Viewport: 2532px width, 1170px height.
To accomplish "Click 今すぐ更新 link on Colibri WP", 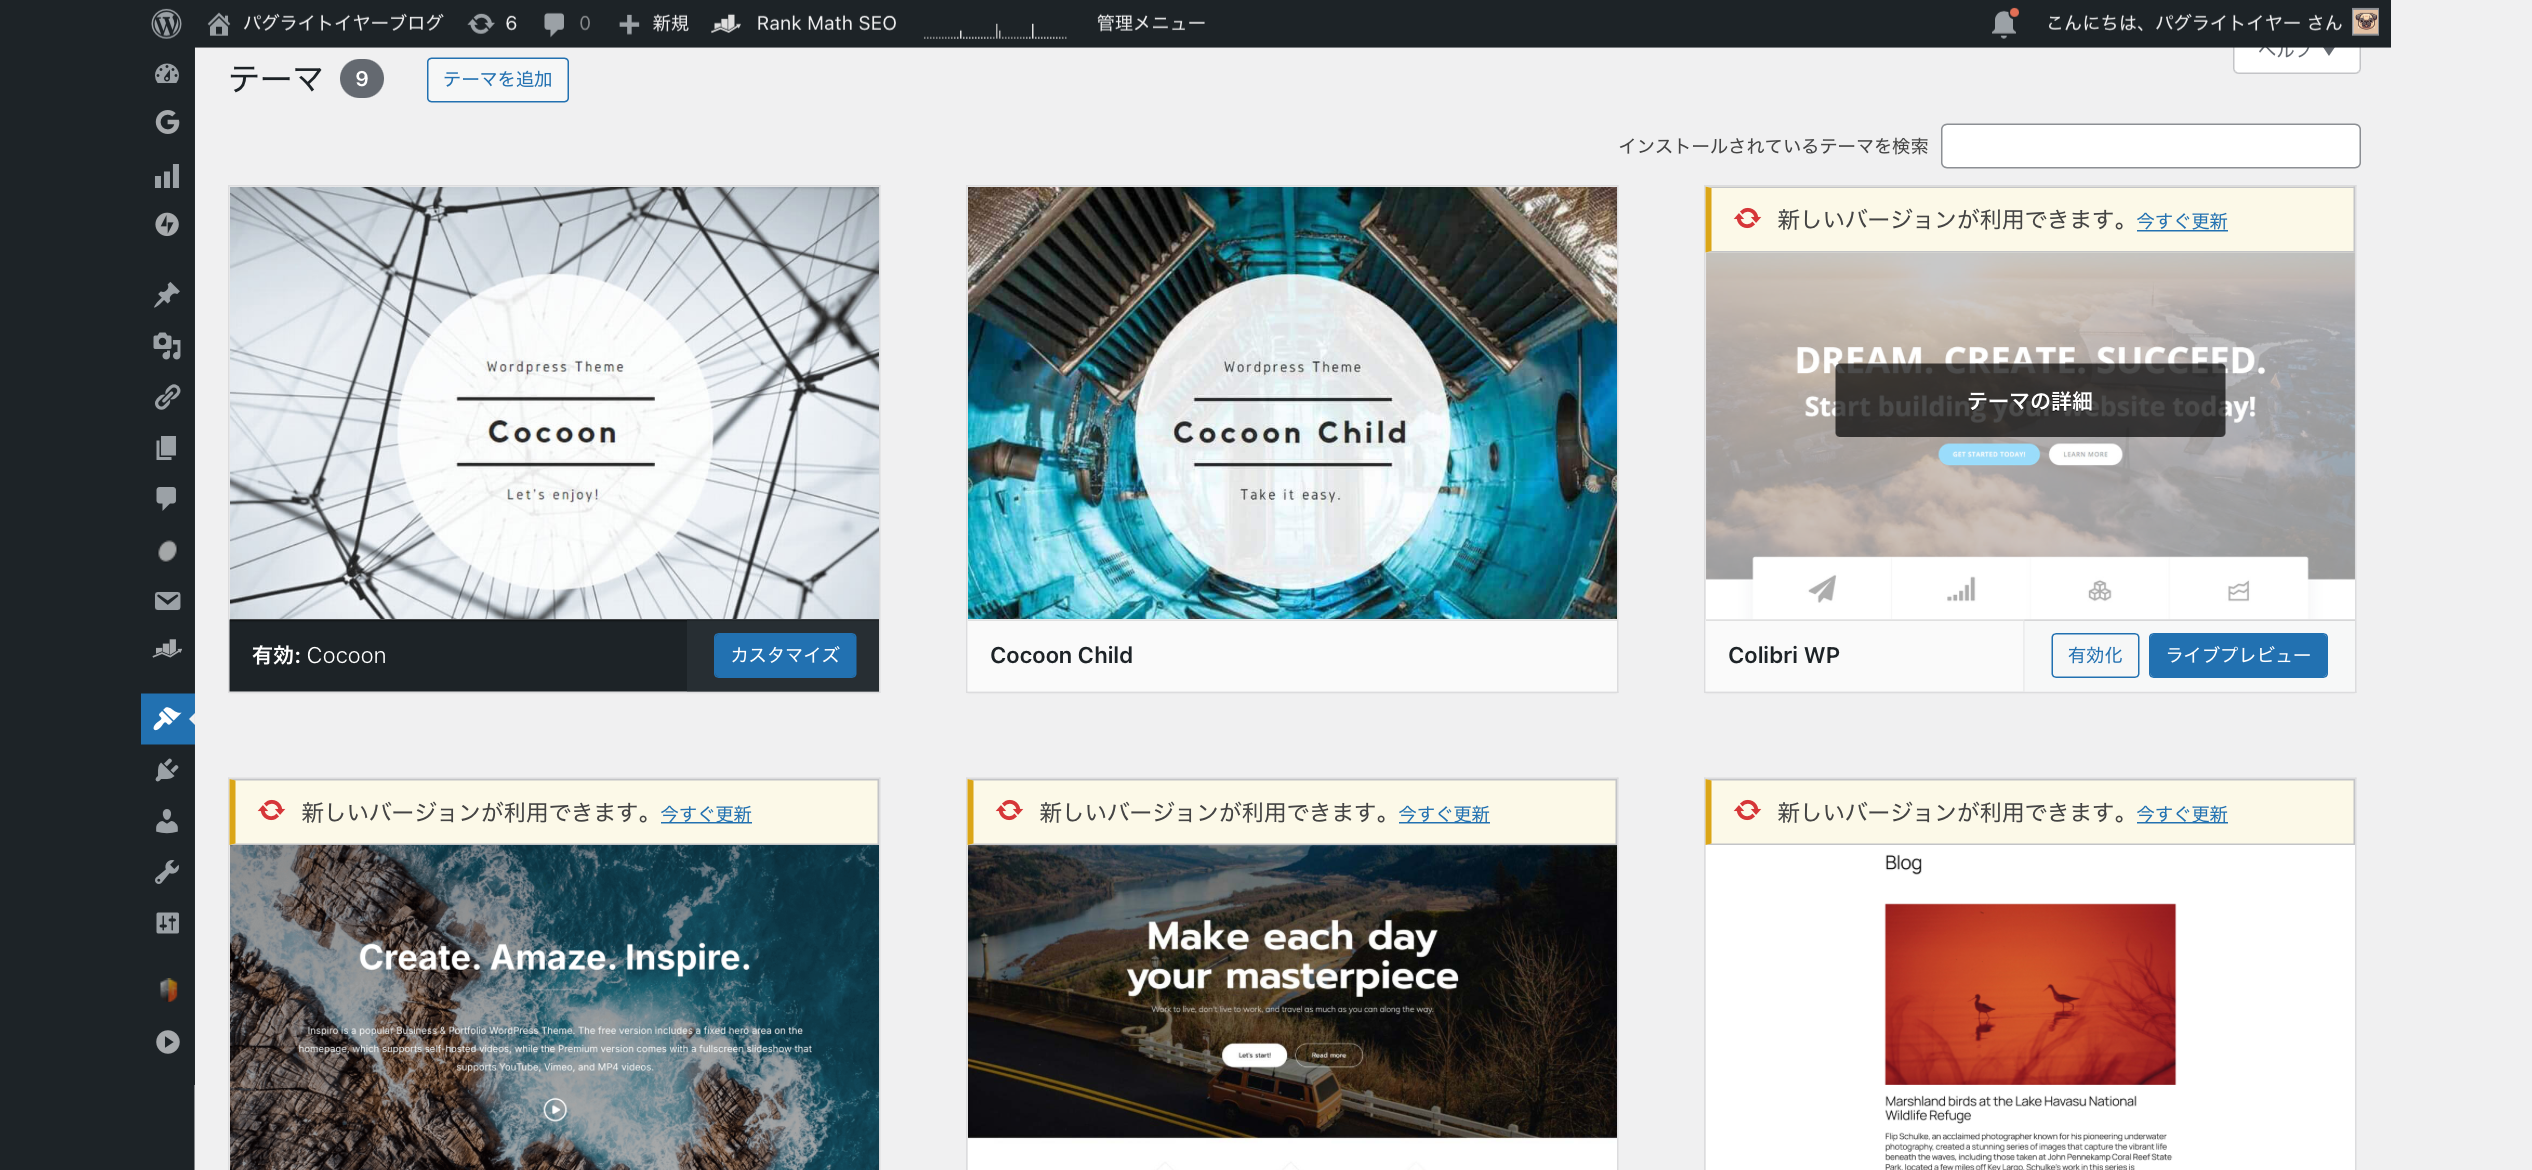I will 2181,221.
